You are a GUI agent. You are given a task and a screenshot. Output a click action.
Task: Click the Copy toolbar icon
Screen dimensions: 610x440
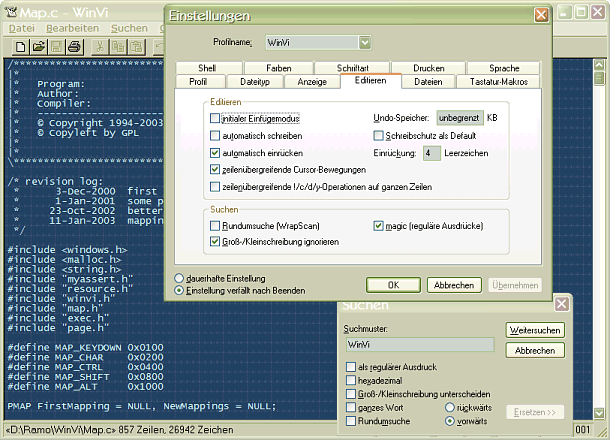(118, 47)
